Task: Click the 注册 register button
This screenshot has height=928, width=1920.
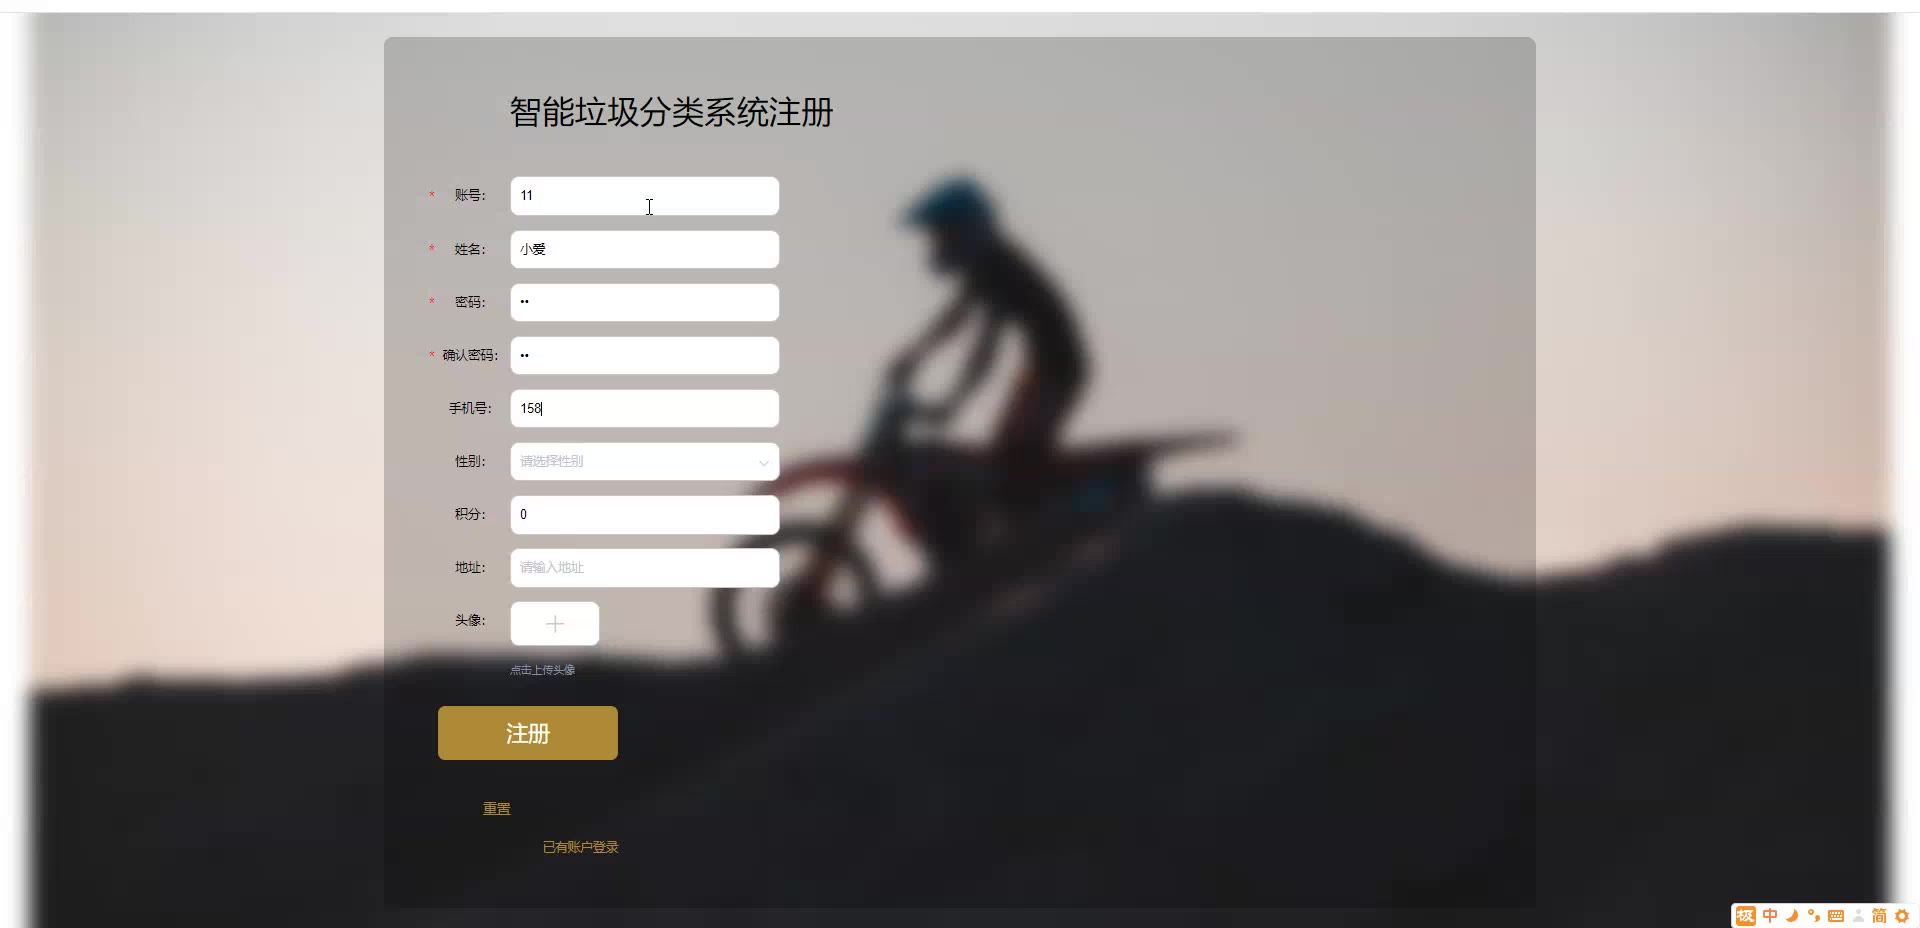Action: point(528,733)
